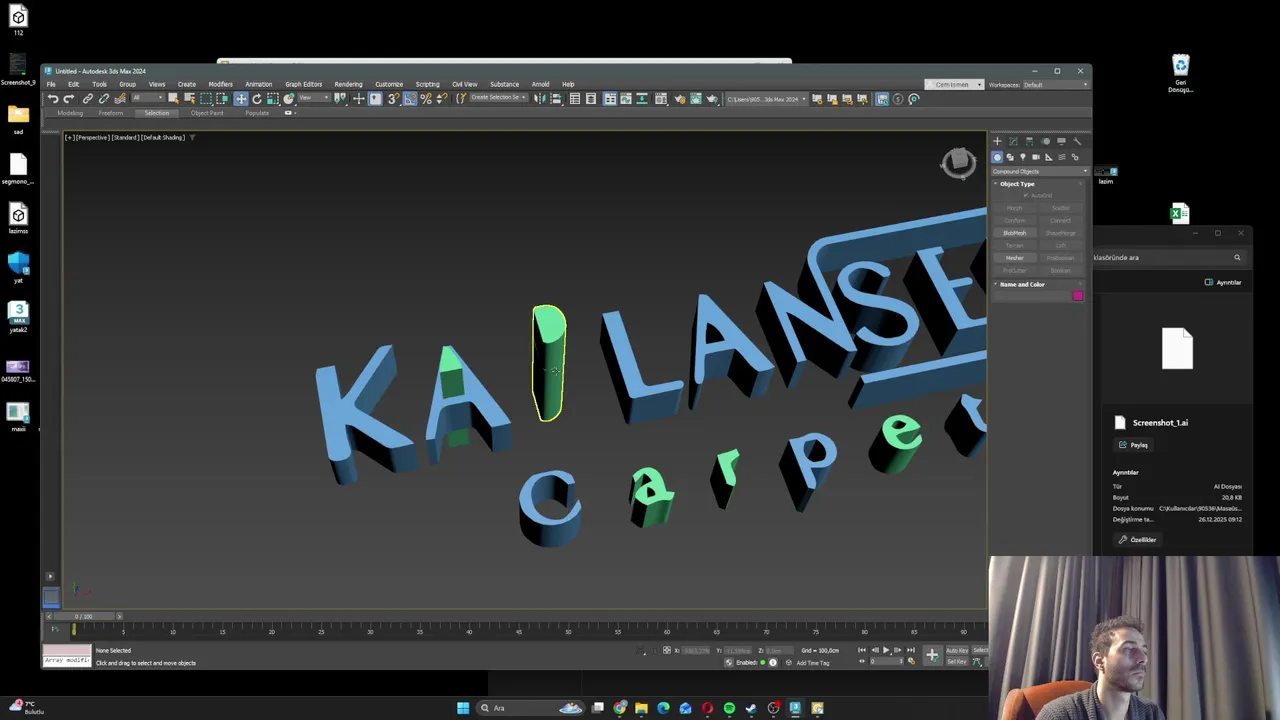The width and height of the screenshot is (1280, 720).
Task: Click the Undo arrow icon
Action: [53, 98]
